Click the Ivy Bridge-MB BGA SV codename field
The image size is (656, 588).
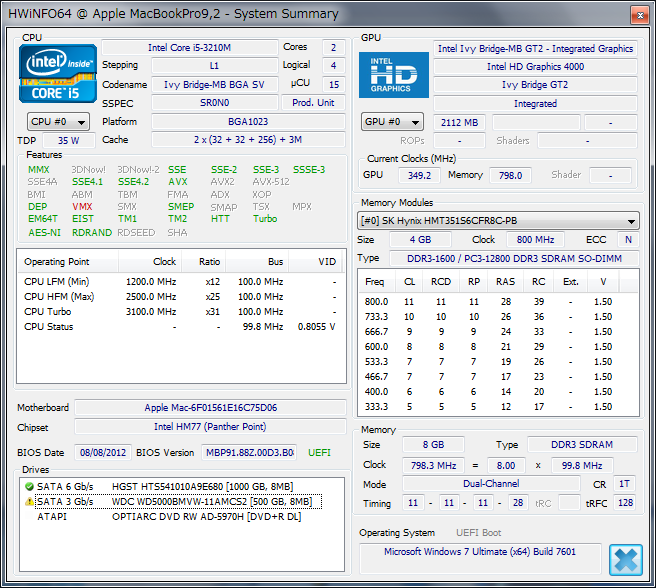(215, 85)
